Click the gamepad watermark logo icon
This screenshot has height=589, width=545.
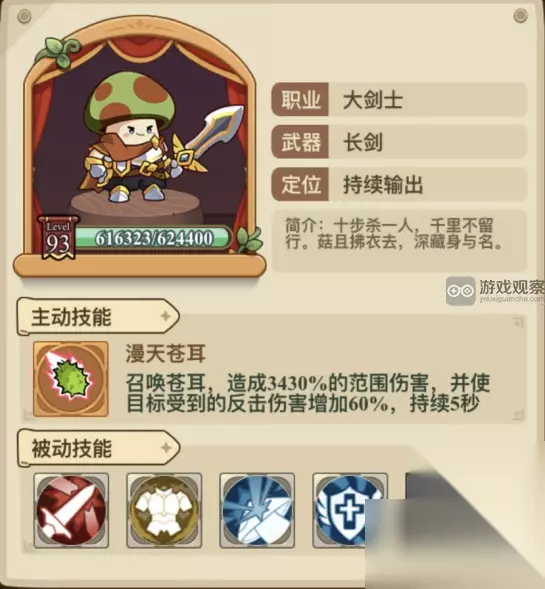click(460, 291)
